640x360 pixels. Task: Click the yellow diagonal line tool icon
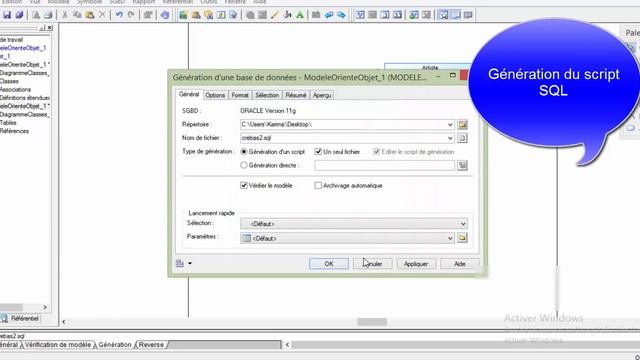pos(275,15)
